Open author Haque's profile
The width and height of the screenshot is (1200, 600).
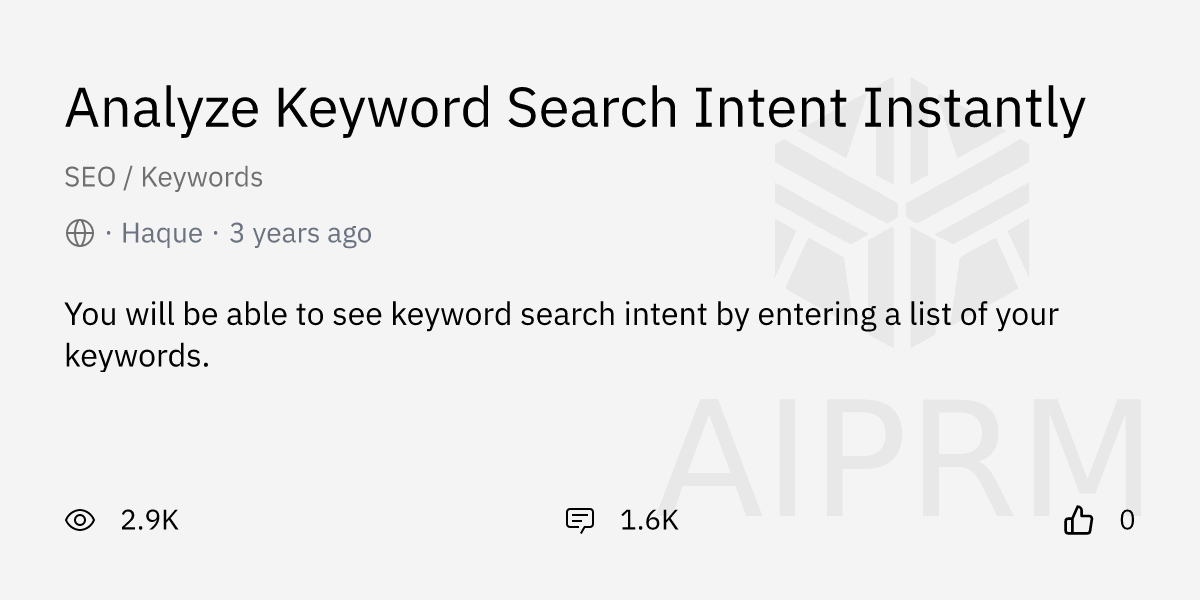click(x=161, y=233)
